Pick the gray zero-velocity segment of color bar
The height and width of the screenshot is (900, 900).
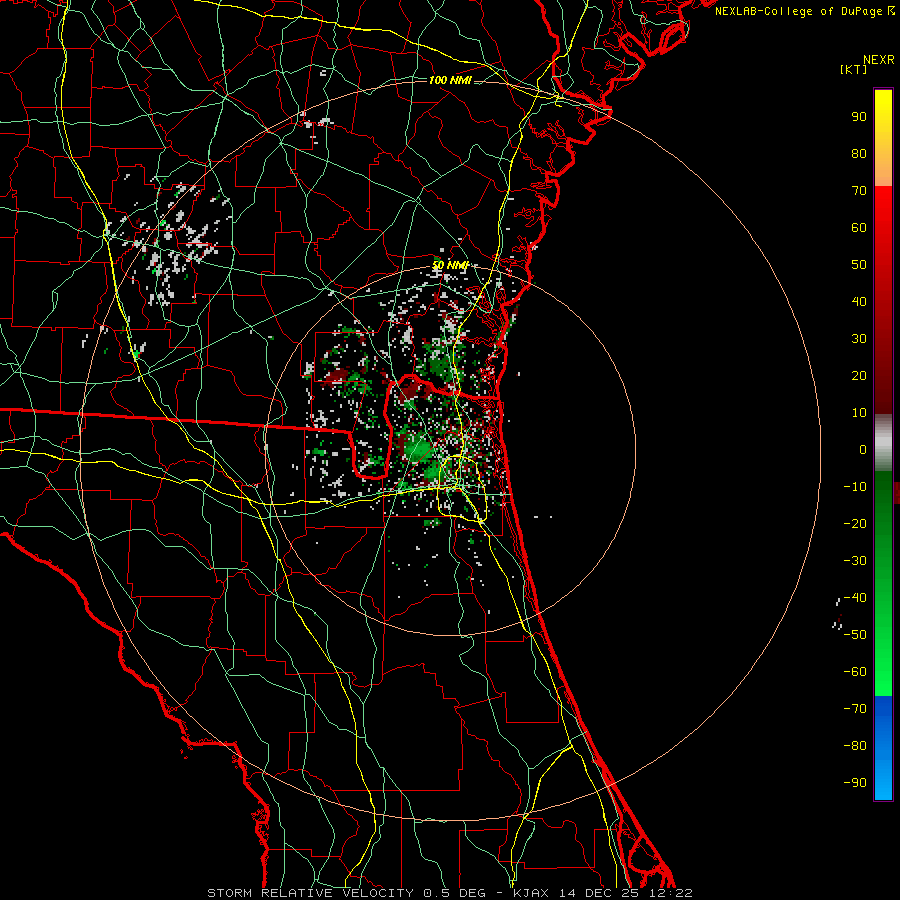[883, 443]
